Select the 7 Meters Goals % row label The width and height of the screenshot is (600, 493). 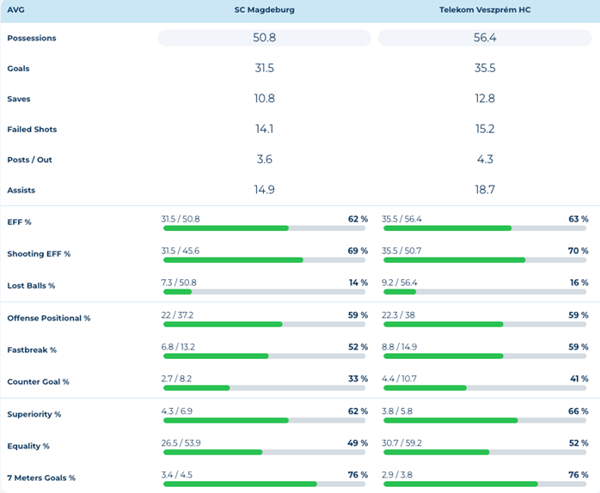[42, 478]
